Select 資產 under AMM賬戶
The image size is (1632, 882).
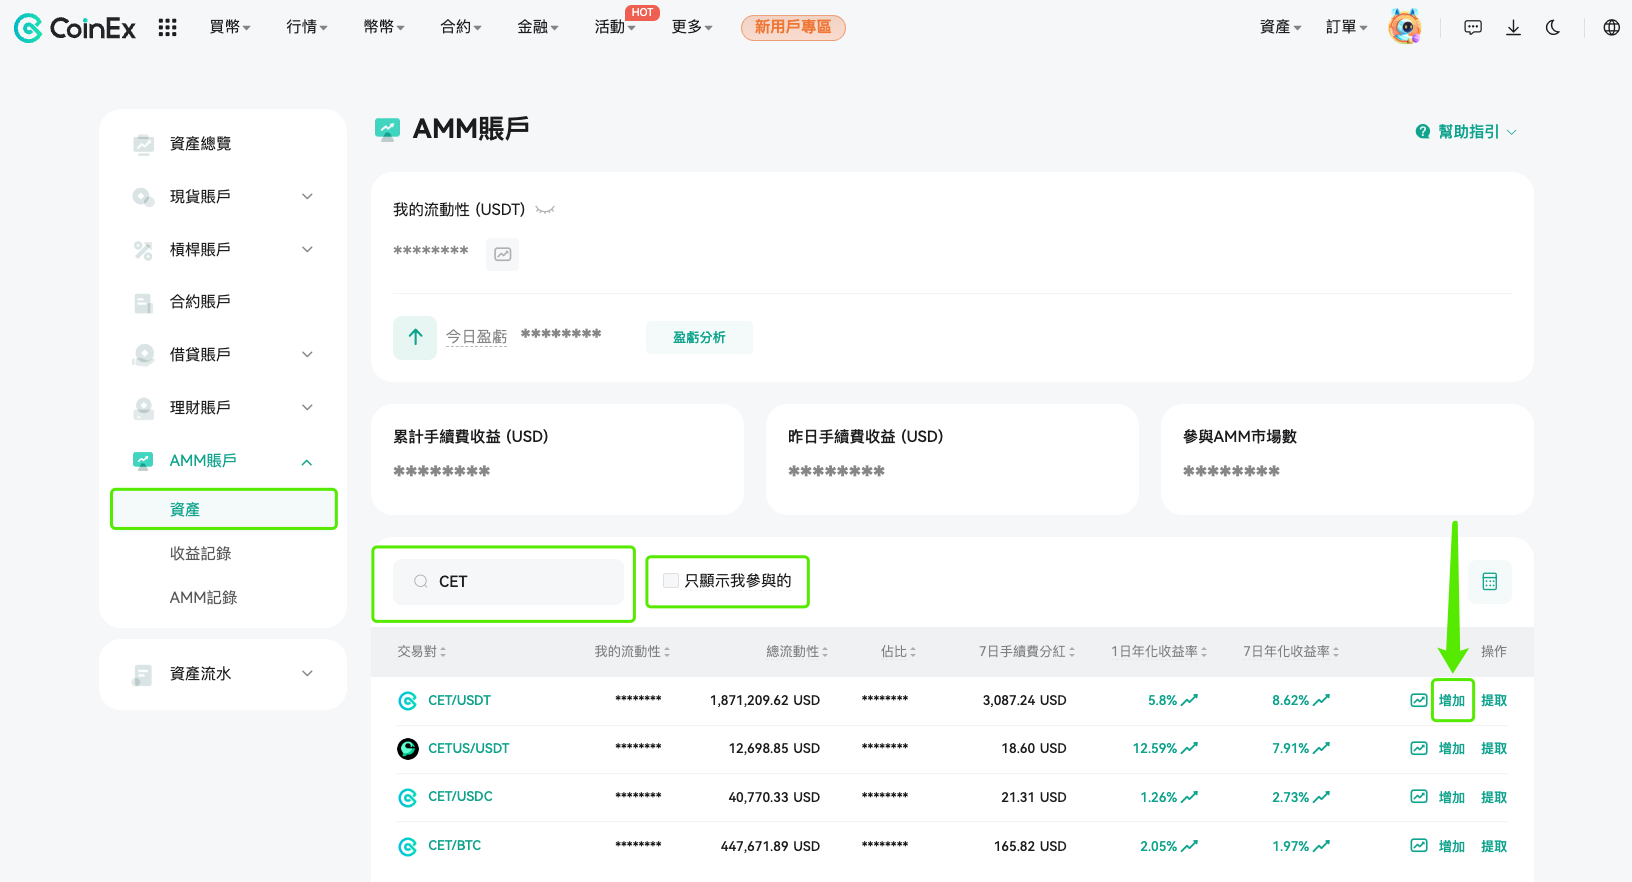[223, 509]
